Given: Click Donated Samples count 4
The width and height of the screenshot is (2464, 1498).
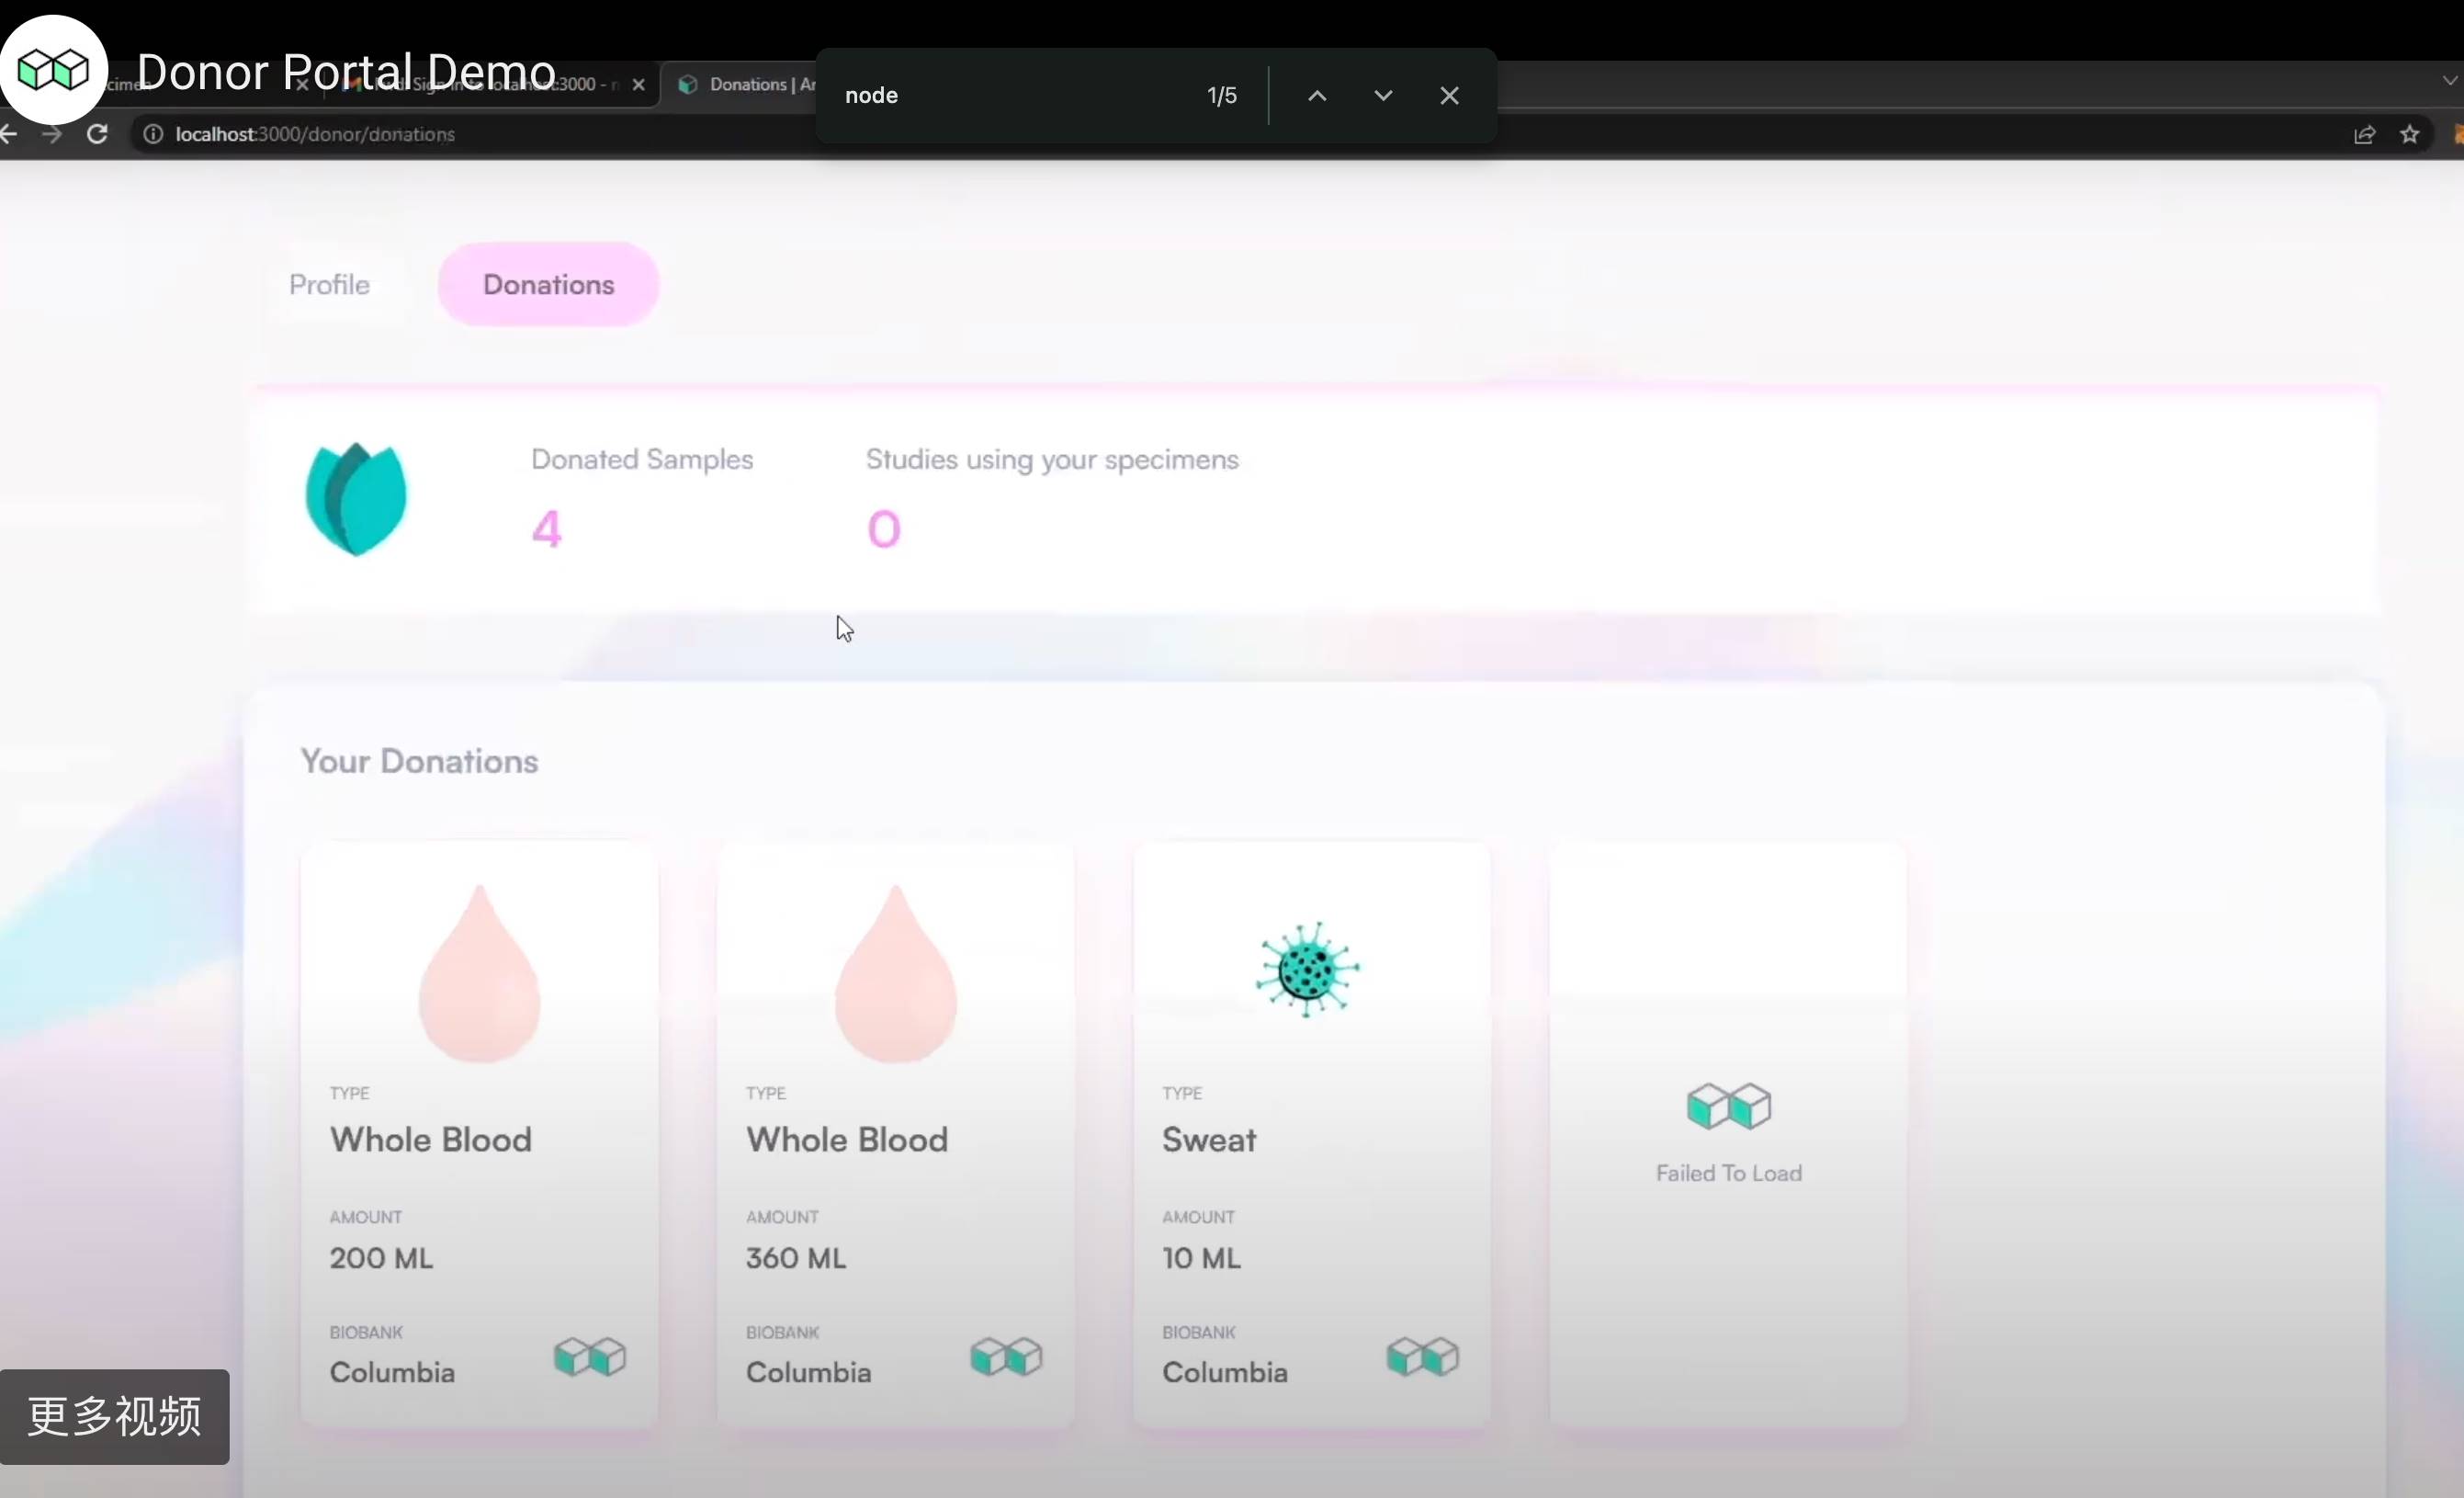Looking at the screenshot, I should coord(546,528).
